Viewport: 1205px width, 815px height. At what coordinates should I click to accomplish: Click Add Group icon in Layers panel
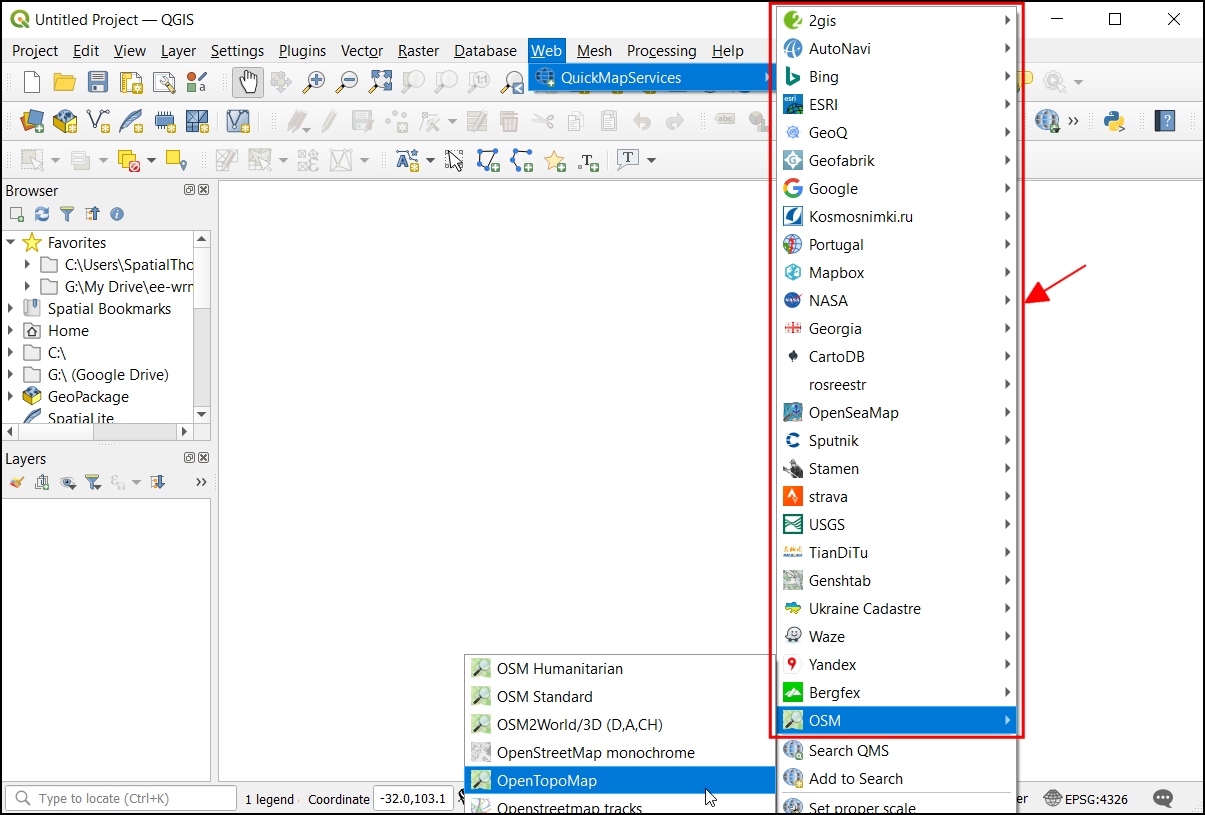click(x=42, y=482)
